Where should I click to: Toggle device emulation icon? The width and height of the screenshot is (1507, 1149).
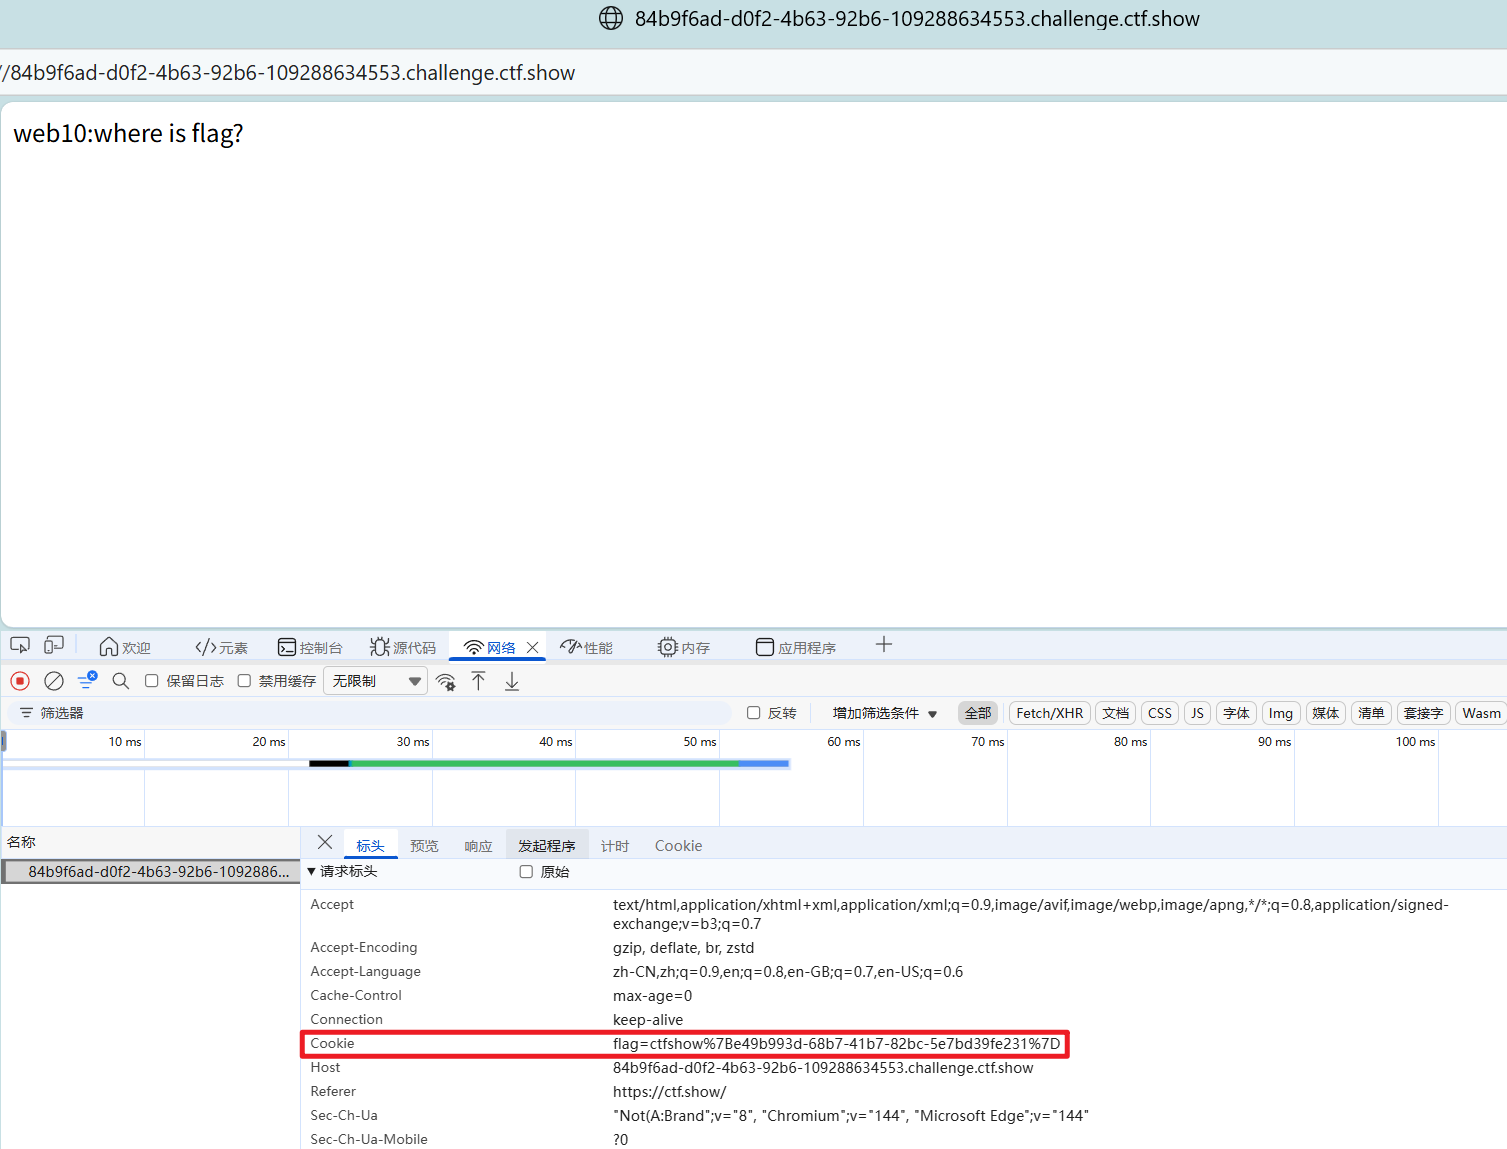(54, 645)
